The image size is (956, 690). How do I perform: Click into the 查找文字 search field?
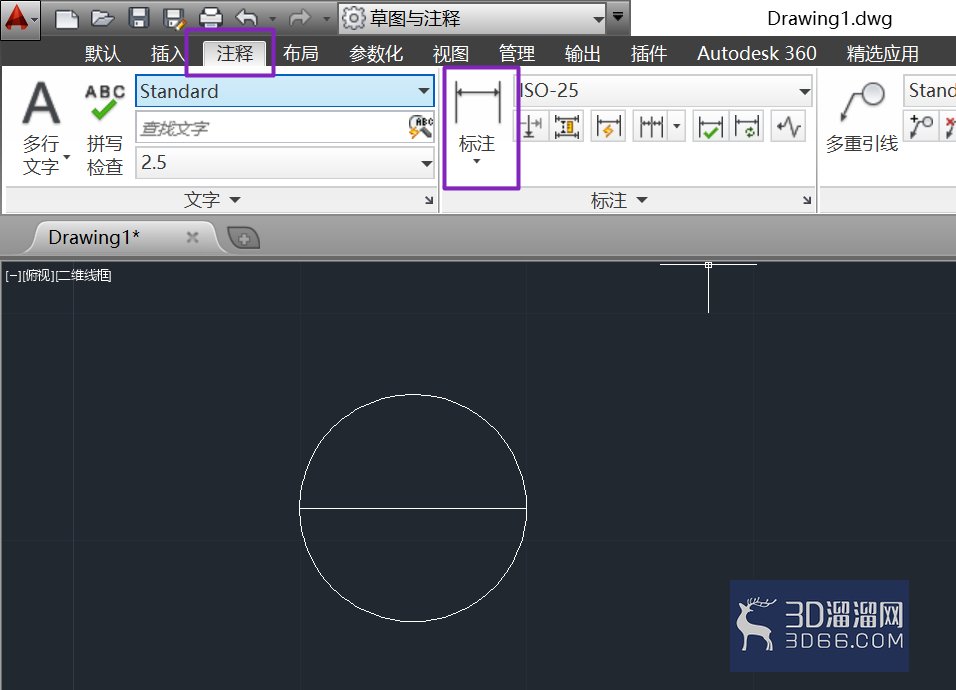[x=271, y=128]
